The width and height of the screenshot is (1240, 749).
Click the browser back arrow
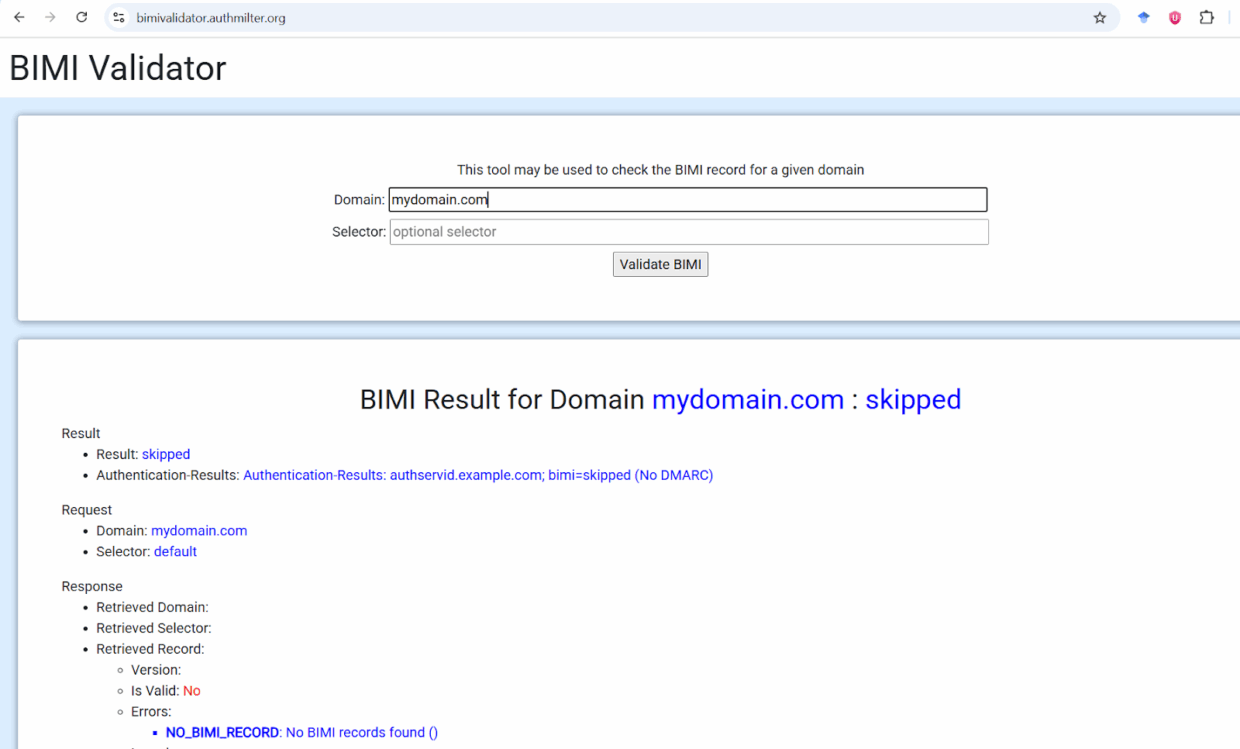21,17
